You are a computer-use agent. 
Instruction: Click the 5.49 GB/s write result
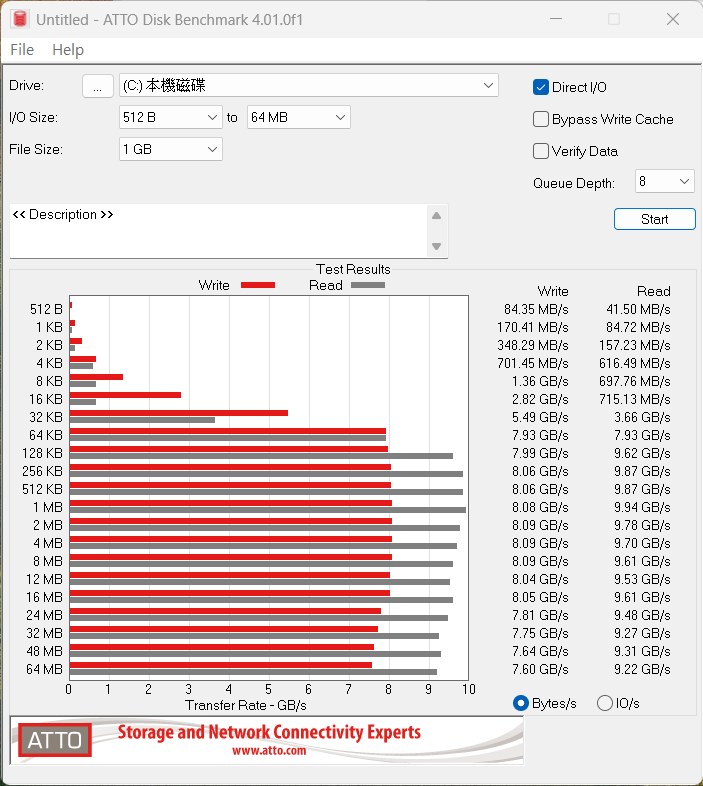click(540, 418)
